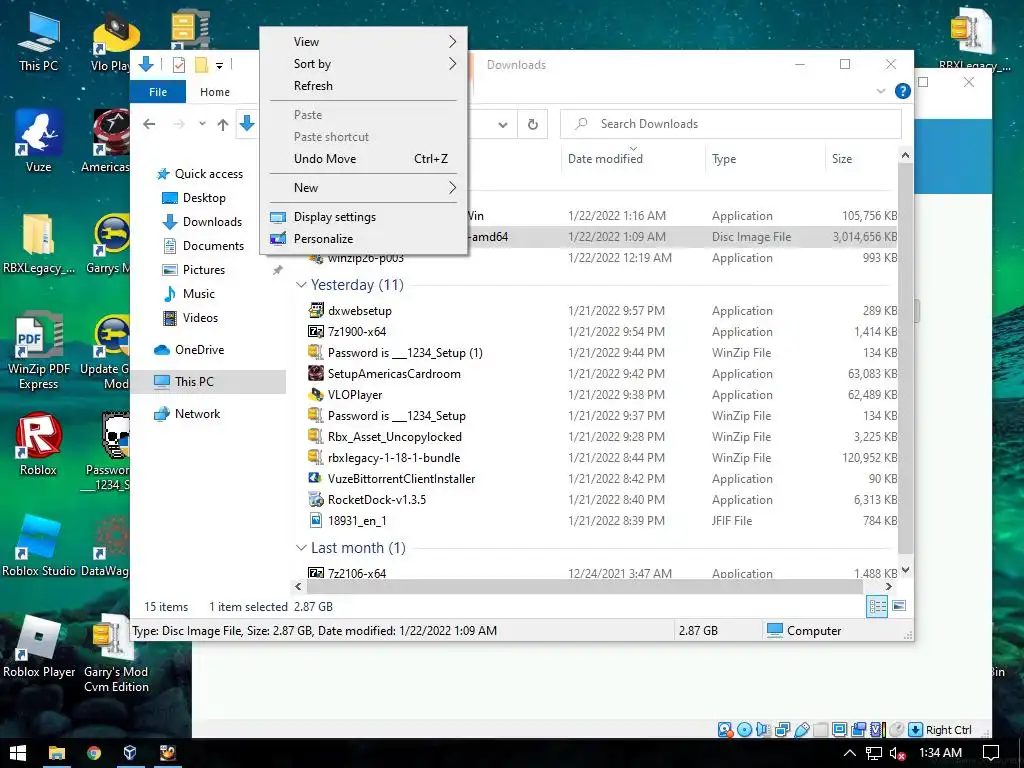The width and height of the screenshot is (1024, 768).
Task: Go up one folder level arrow
Action: (223, 124)
